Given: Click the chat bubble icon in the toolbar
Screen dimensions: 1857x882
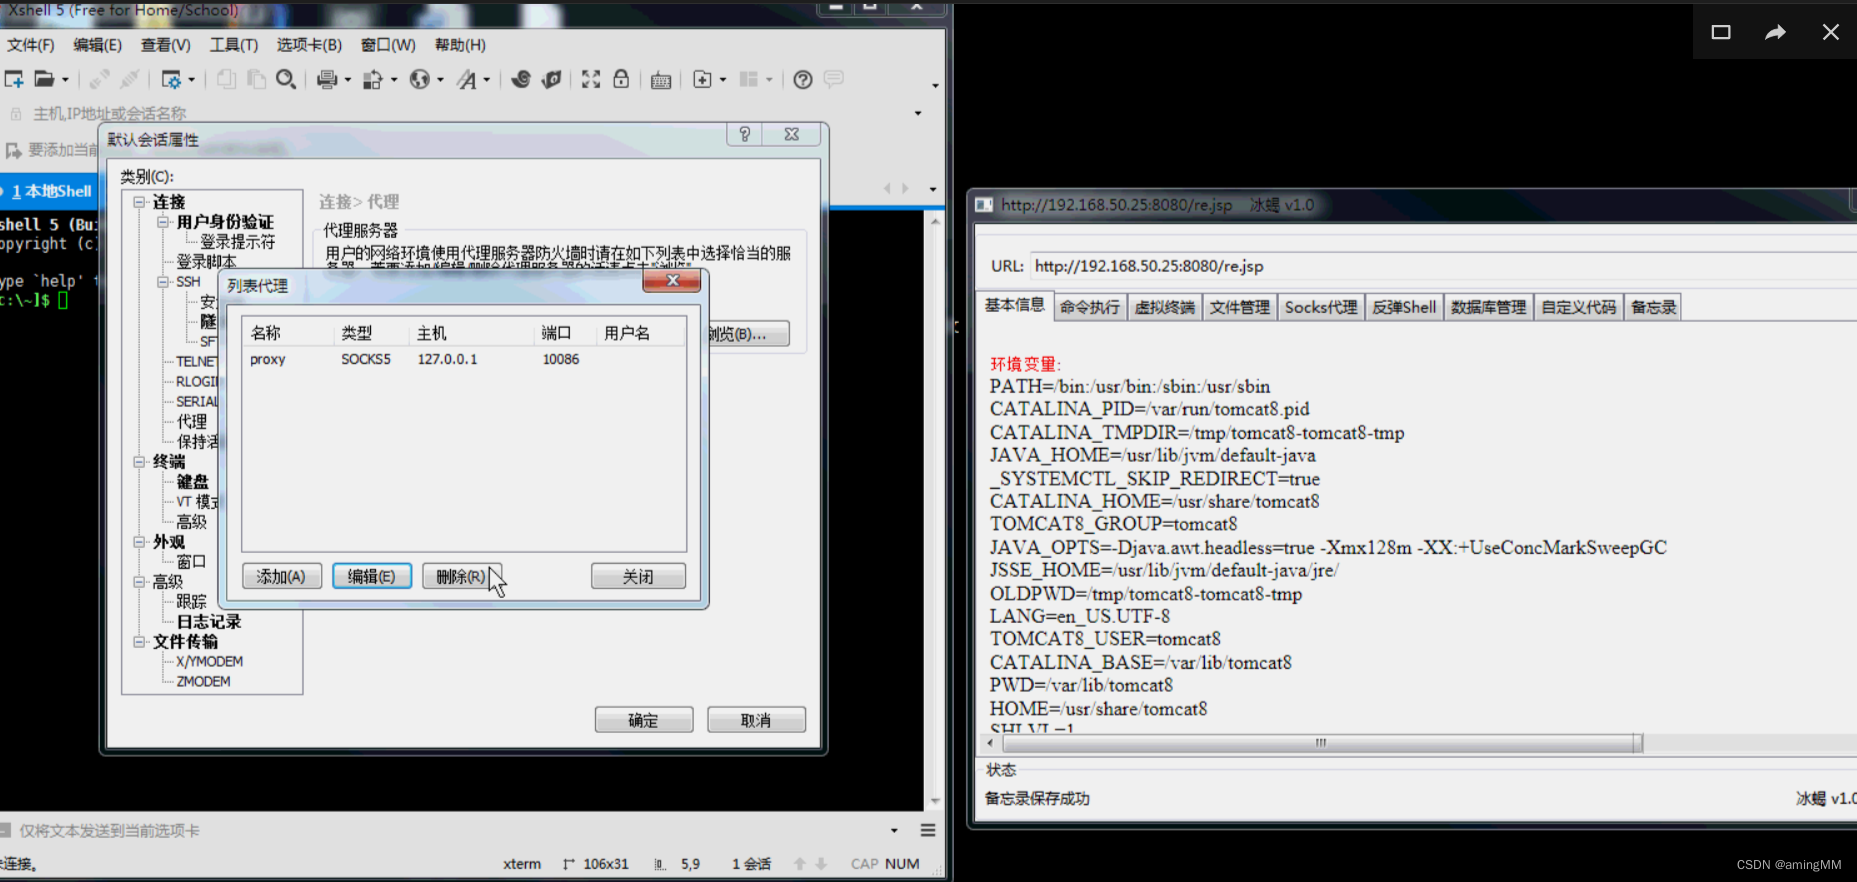Looking at the screenshot, I should tap(834, 78).
